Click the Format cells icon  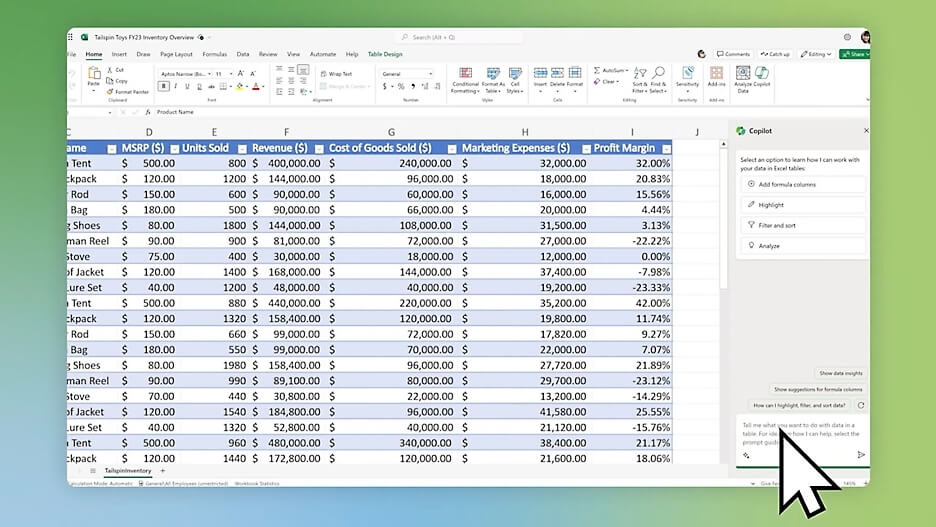(x=575, y=73)
